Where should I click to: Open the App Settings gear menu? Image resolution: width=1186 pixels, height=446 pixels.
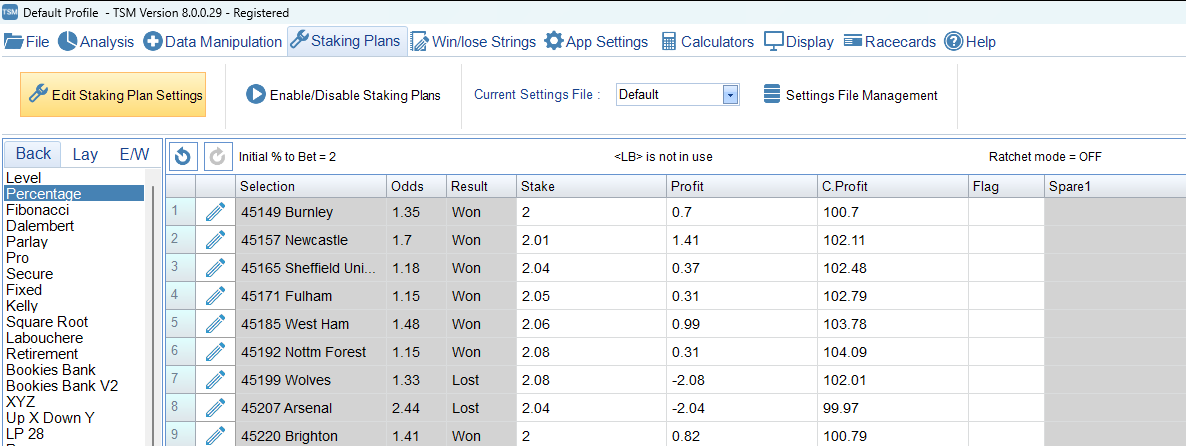pyautogui.click(x=596, y=42)
